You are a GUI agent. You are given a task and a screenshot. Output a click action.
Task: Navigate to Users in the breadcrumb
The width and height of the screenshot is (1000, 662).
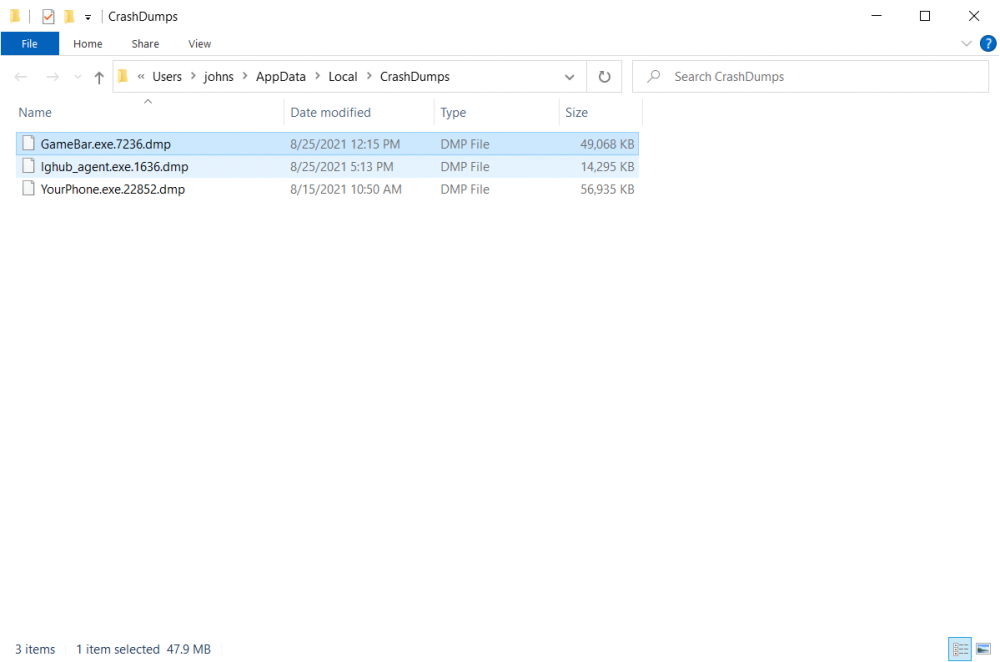tap(167, 77)
